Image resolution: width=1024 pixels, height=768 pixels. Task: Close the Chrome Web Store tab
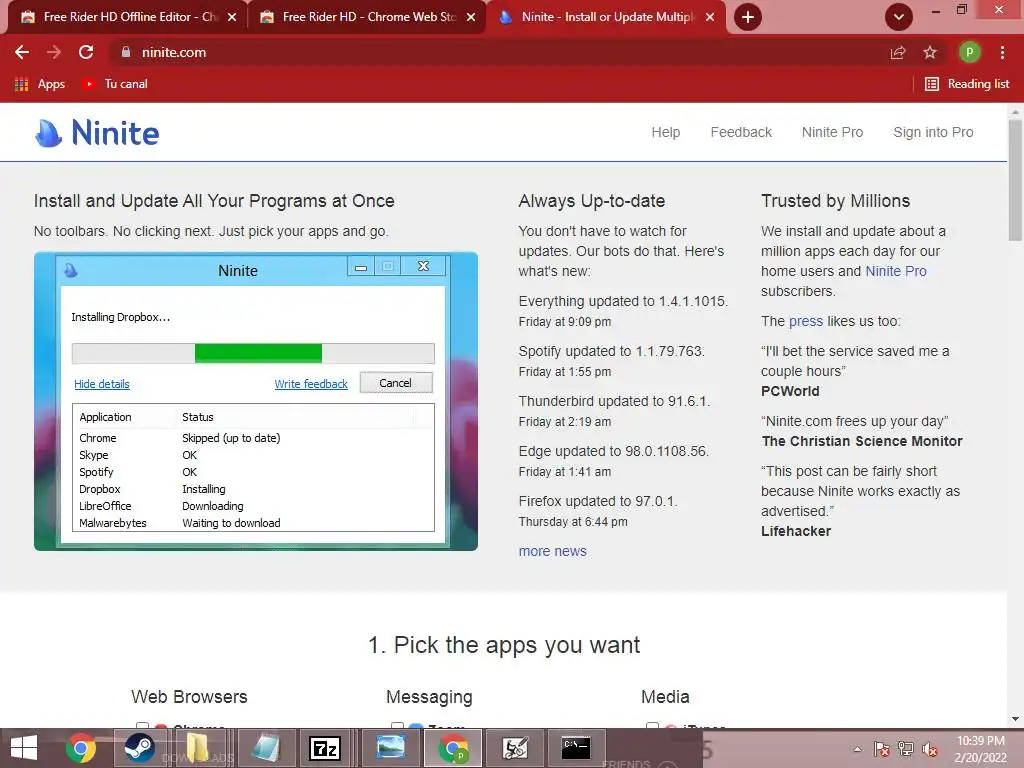tap(471, 17)
